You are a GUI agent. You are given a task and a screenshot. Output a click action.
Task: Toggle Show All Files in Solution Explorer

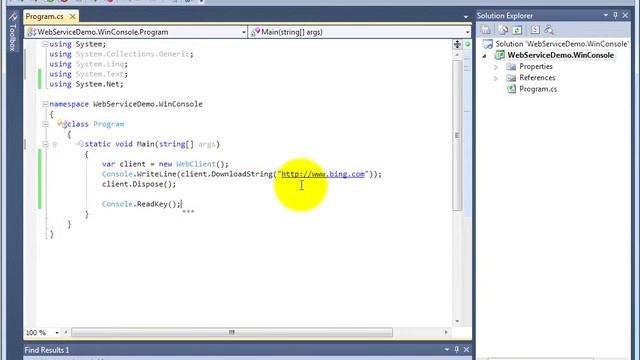point(503,30)
